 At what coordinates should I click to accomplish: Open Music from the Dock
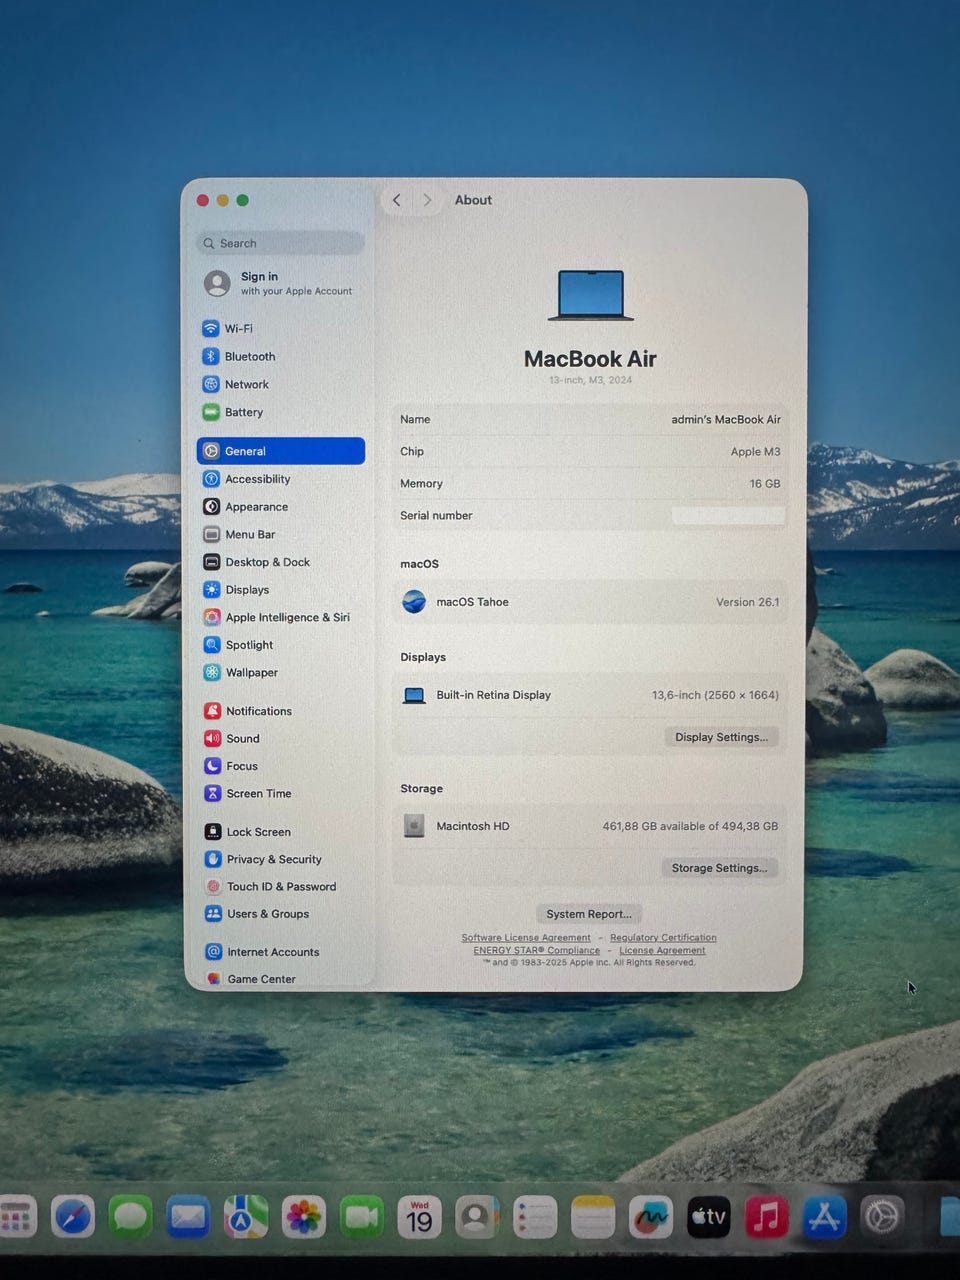click(766, 1218)
